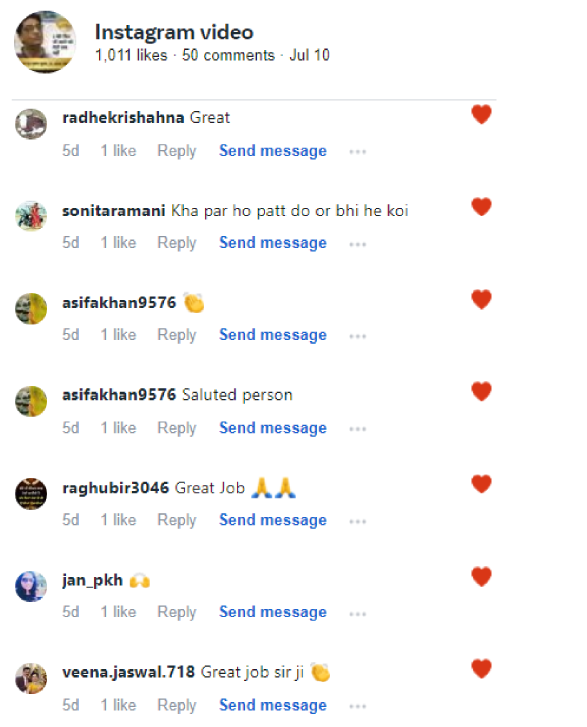Click heart icon next to jan_pkh comment
Screen dimensions: 587x727
481,577
